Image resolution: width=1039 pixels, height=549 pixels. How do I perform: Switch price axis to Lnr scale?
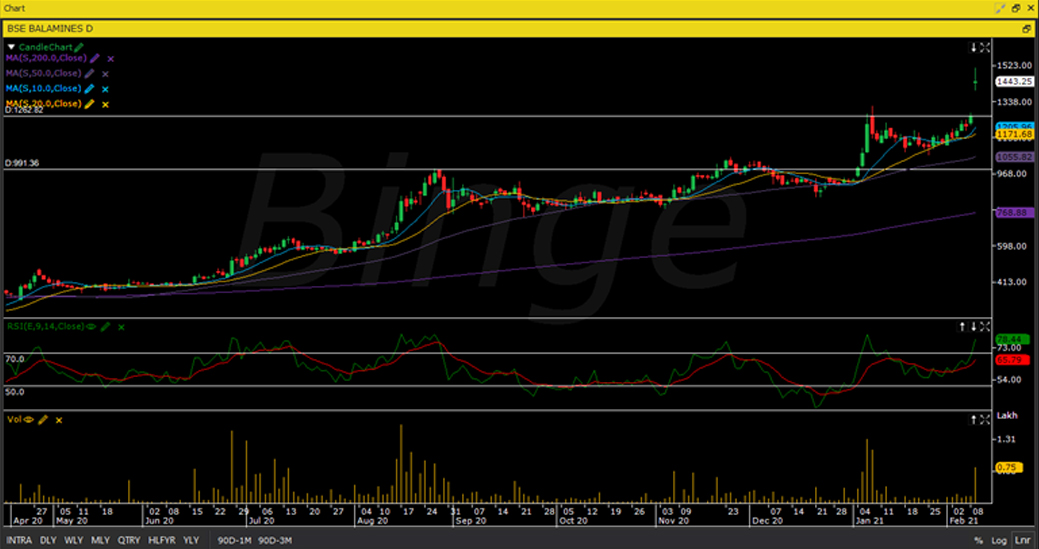point(1022,540)
